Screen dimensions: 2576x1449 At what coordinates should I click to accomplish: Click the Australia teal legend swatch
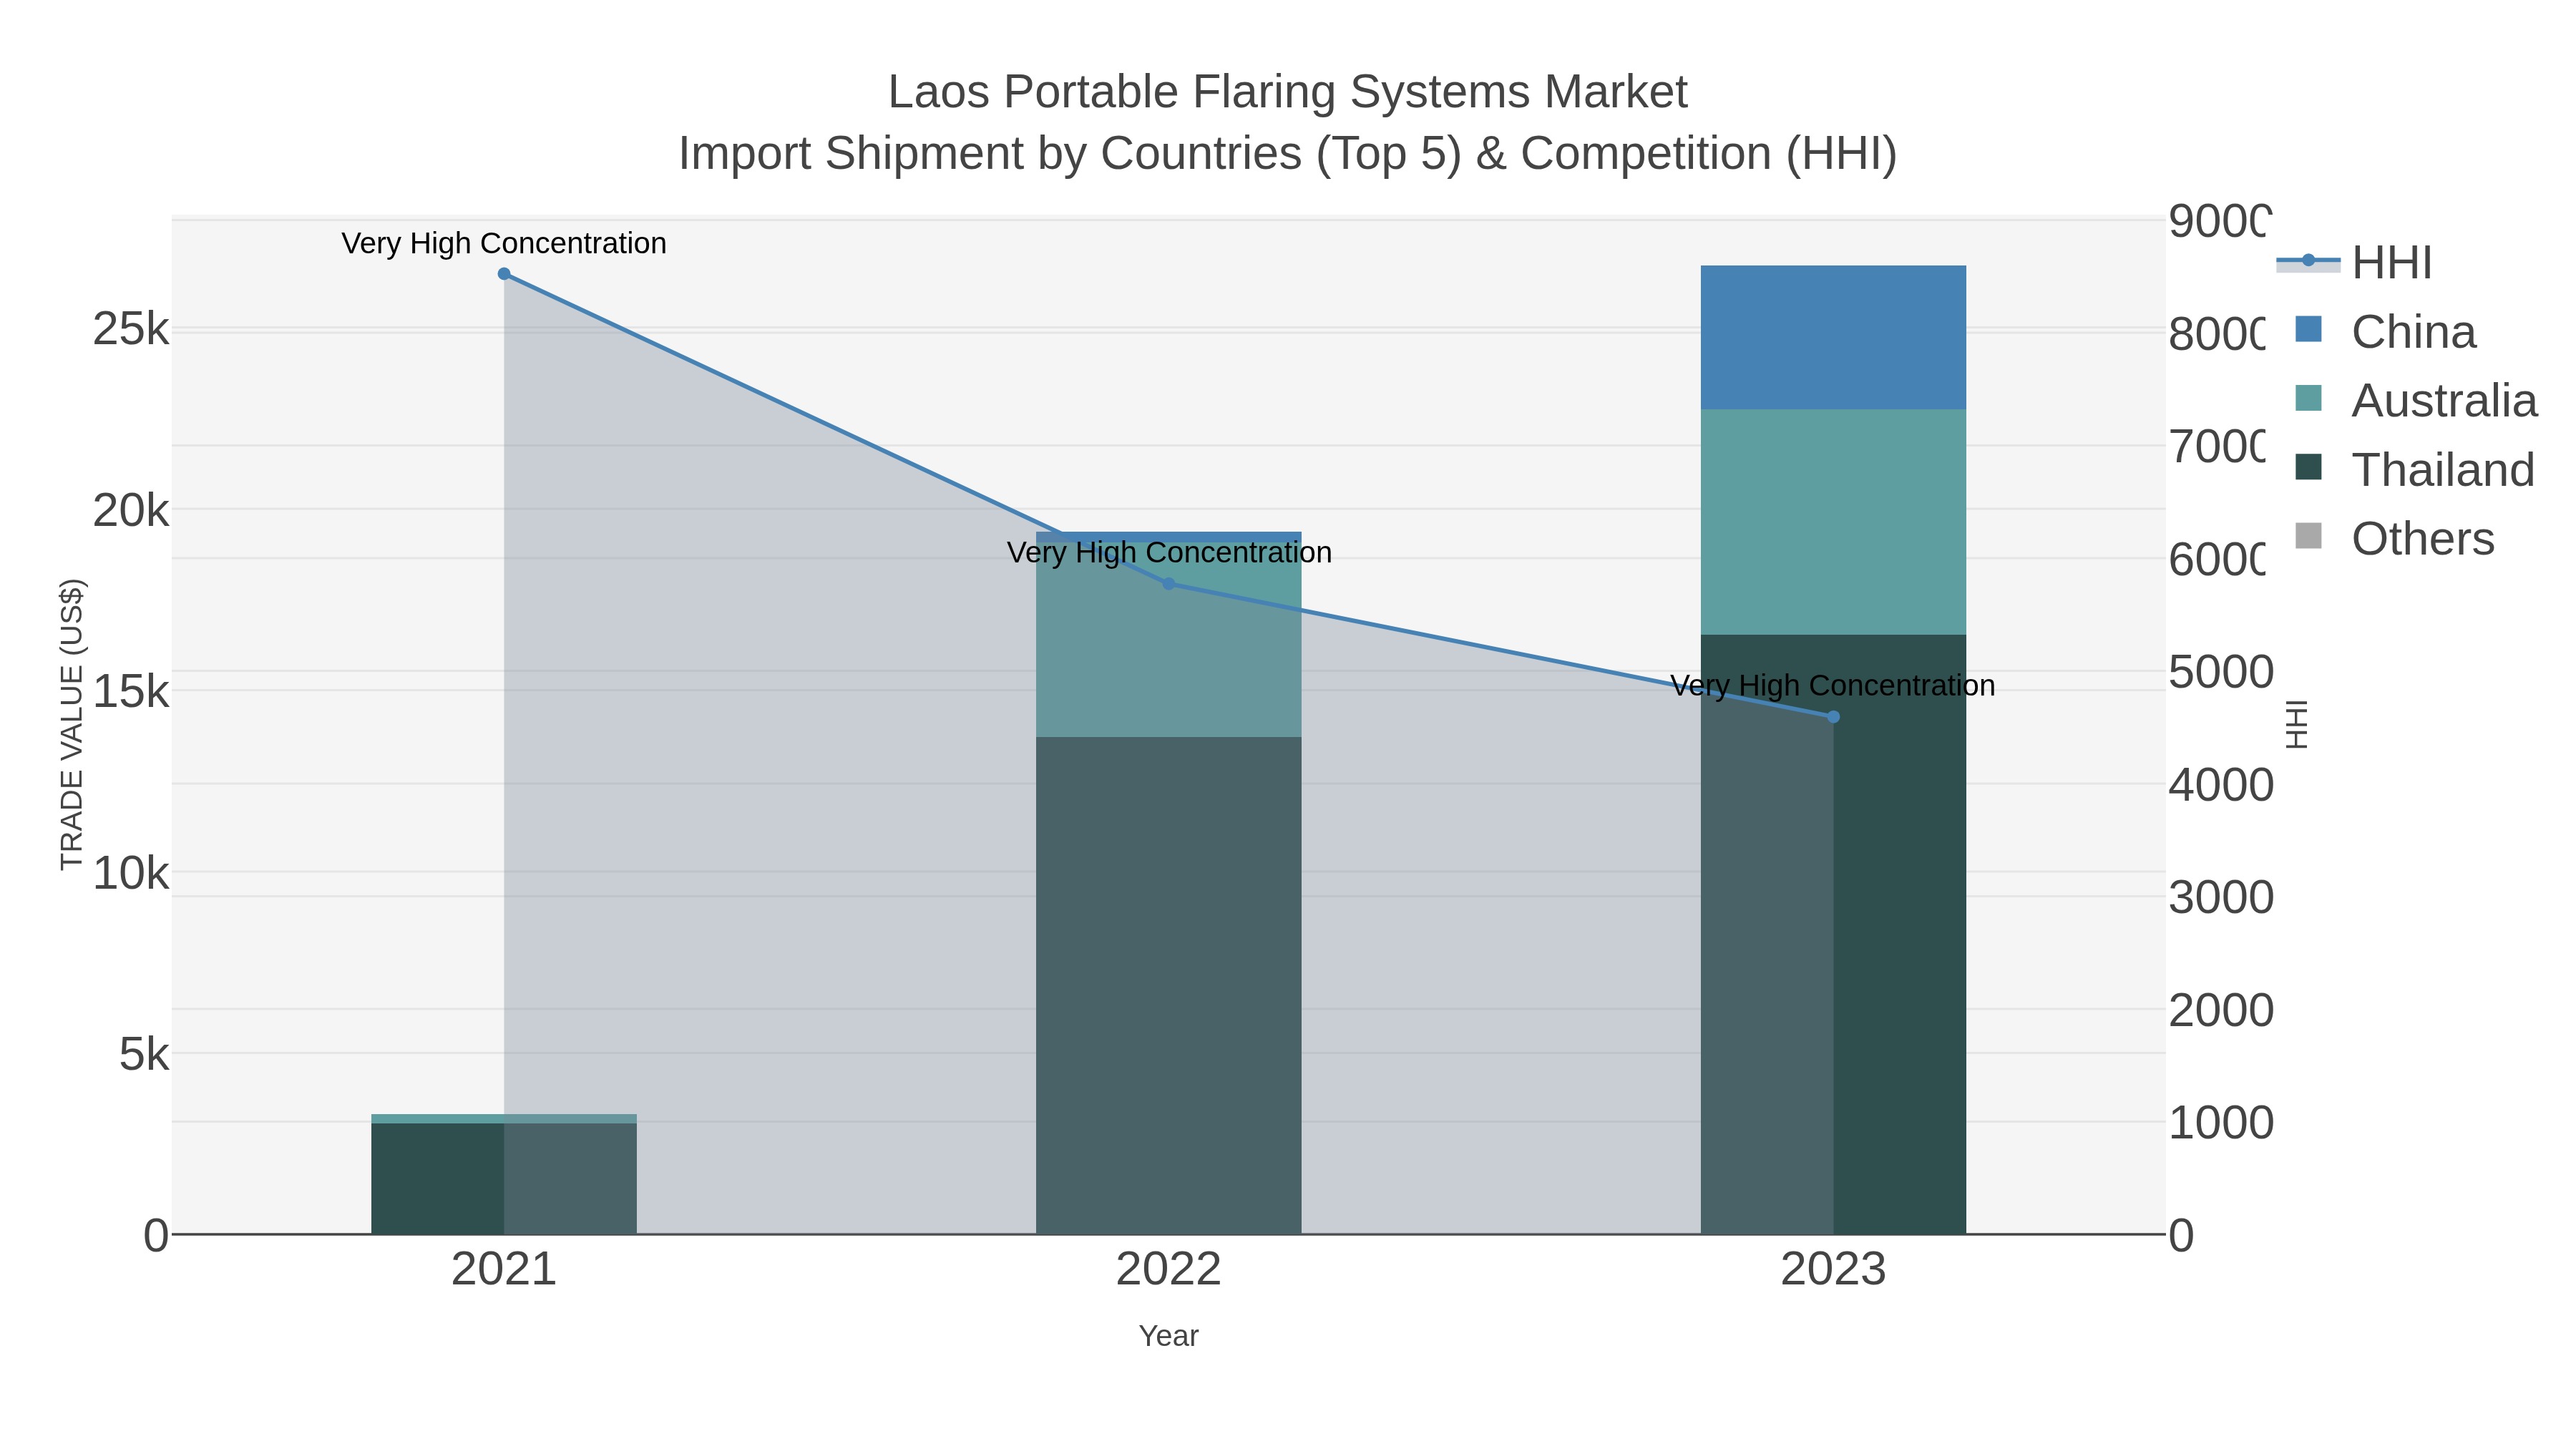pos(2308,398)
